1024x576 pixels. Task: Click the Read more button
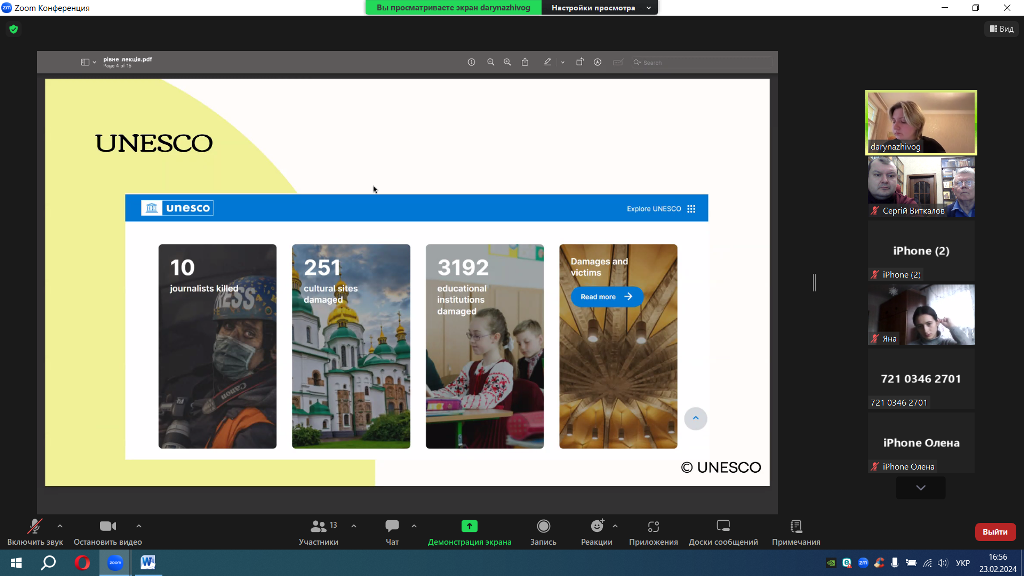607,296
